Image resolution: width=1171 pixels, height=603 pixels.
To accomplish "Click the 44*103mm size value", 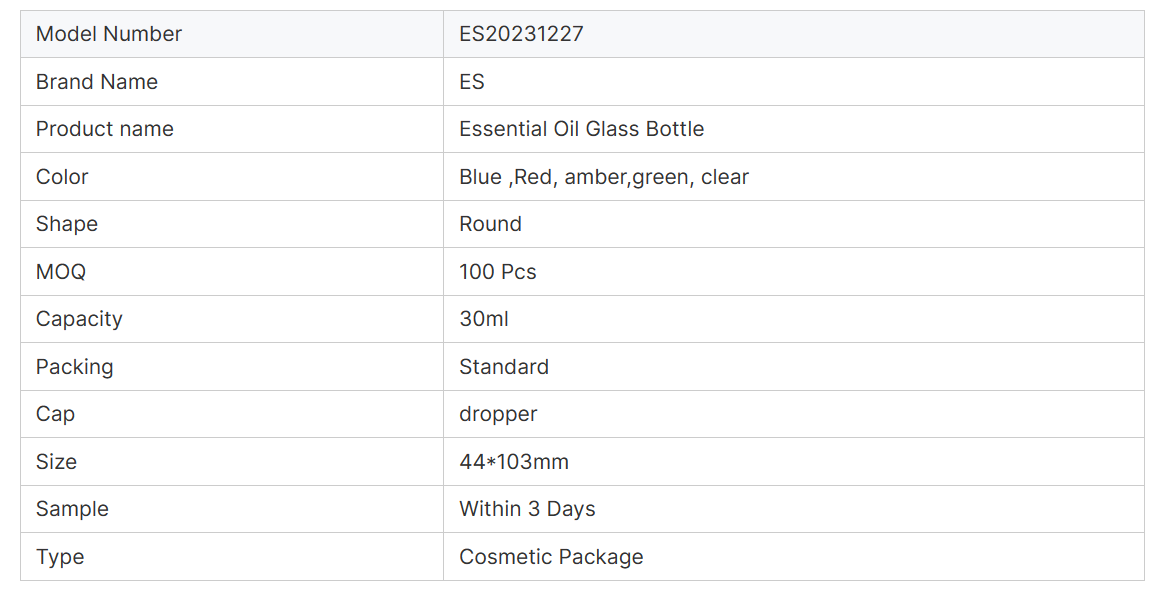I will (x=514, y=461).
